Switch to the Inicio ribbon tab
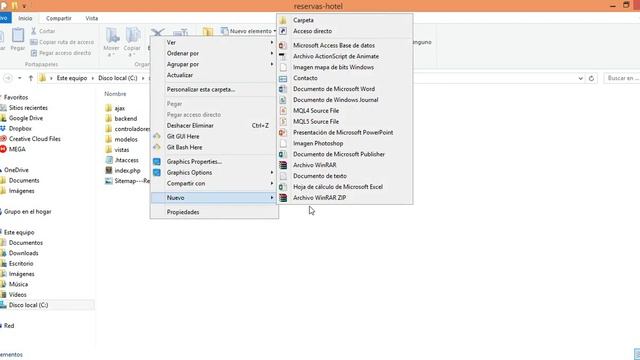Image resolution: width=640 pixels, height=360 pixels. click(x=25, y=18)
